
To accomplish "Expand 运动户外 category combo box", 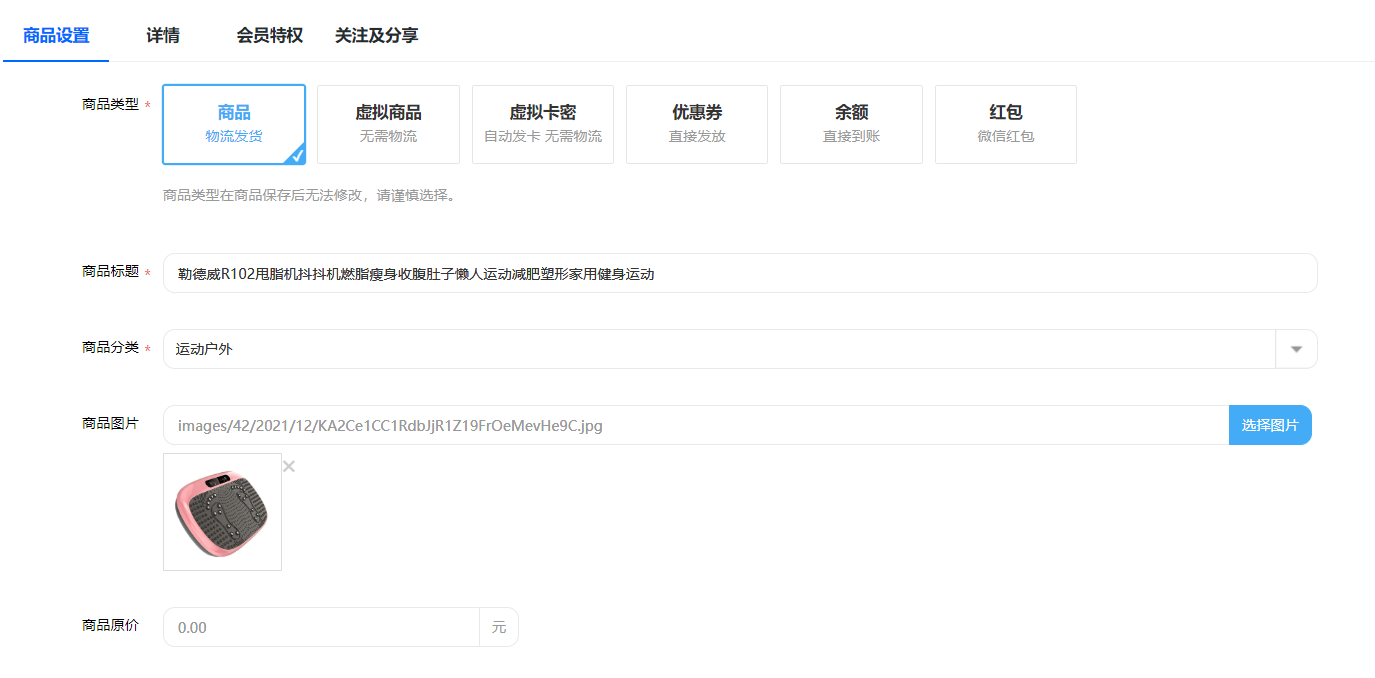I will click(740, 349).
